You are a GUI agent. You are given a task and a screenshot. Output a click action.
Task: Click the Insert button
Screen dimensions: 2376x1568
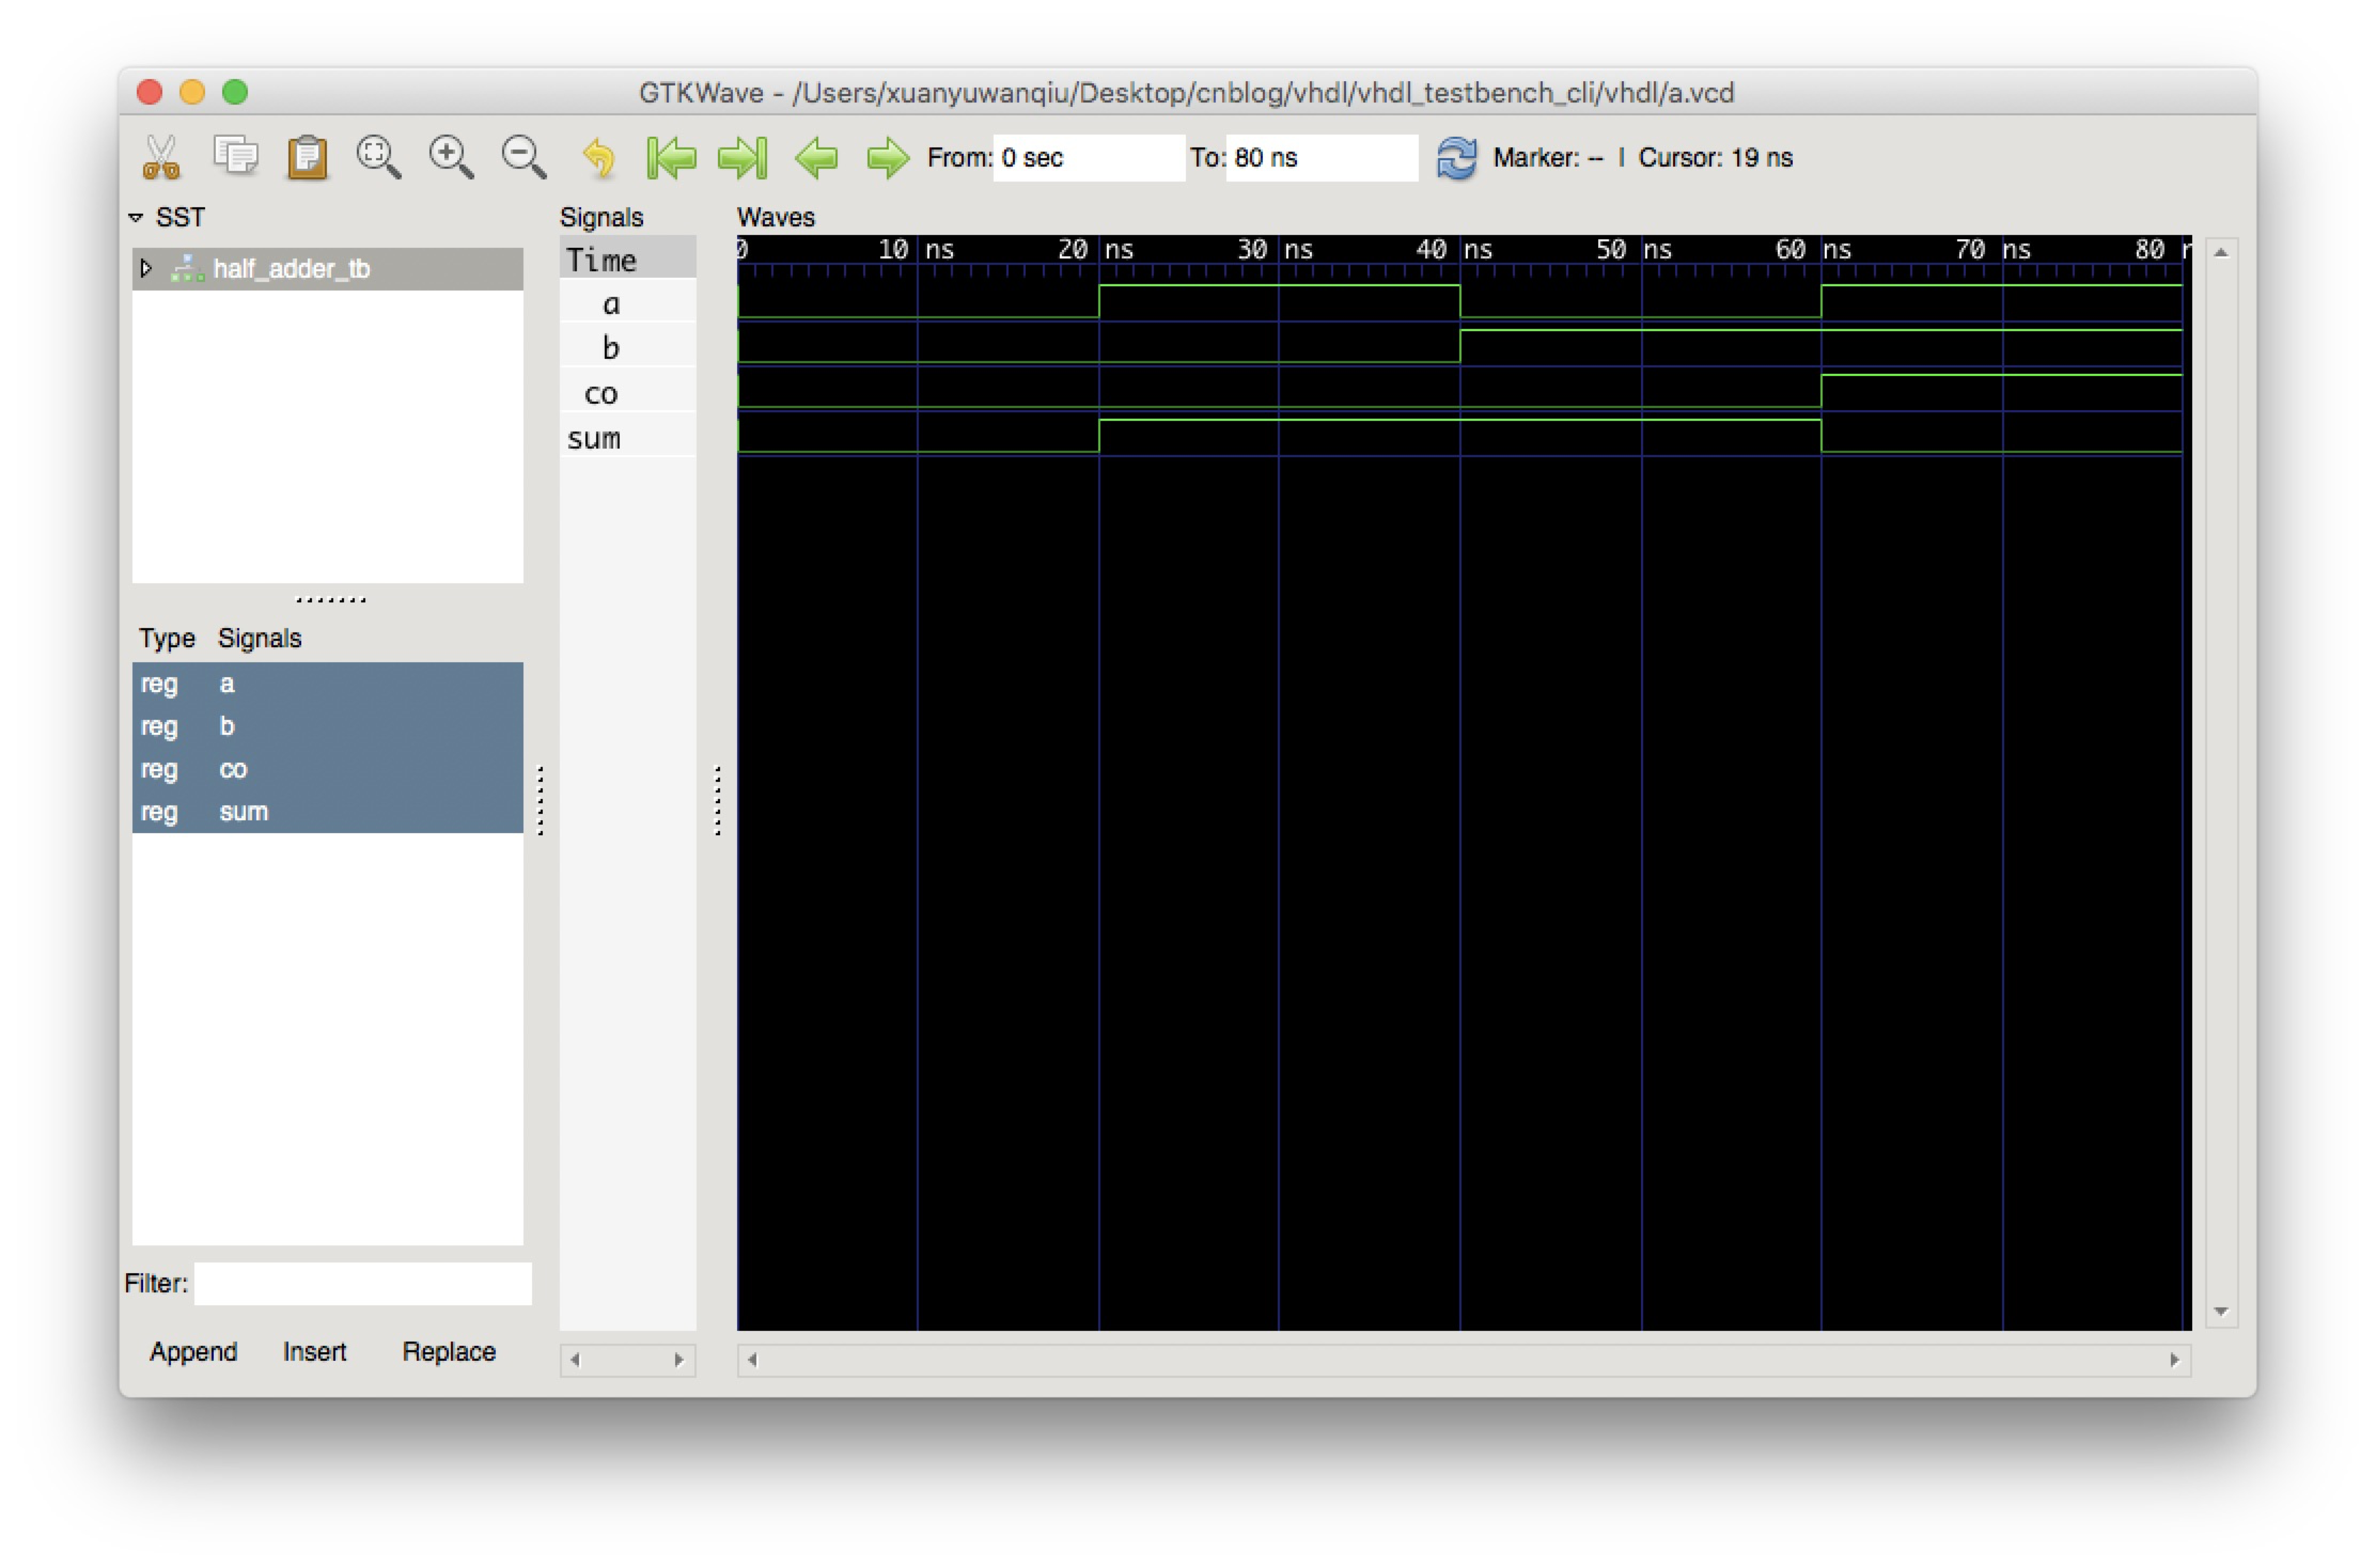pyautogui.click(x=314, y=1351)
